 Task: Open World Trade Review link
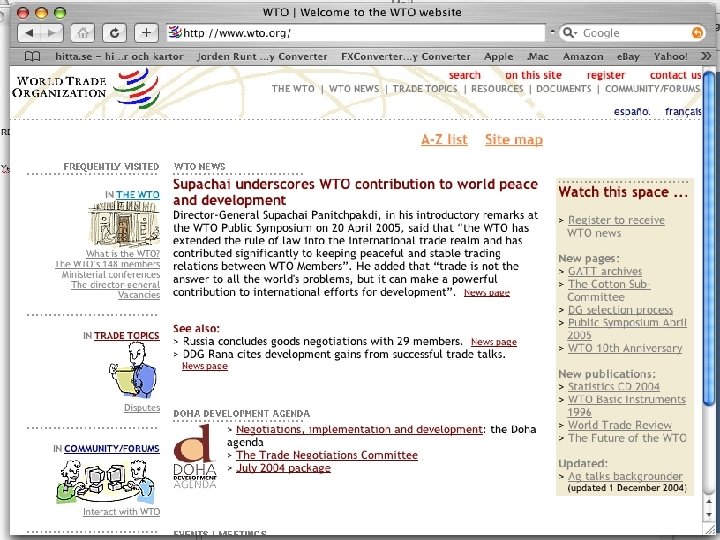point(619,425)
